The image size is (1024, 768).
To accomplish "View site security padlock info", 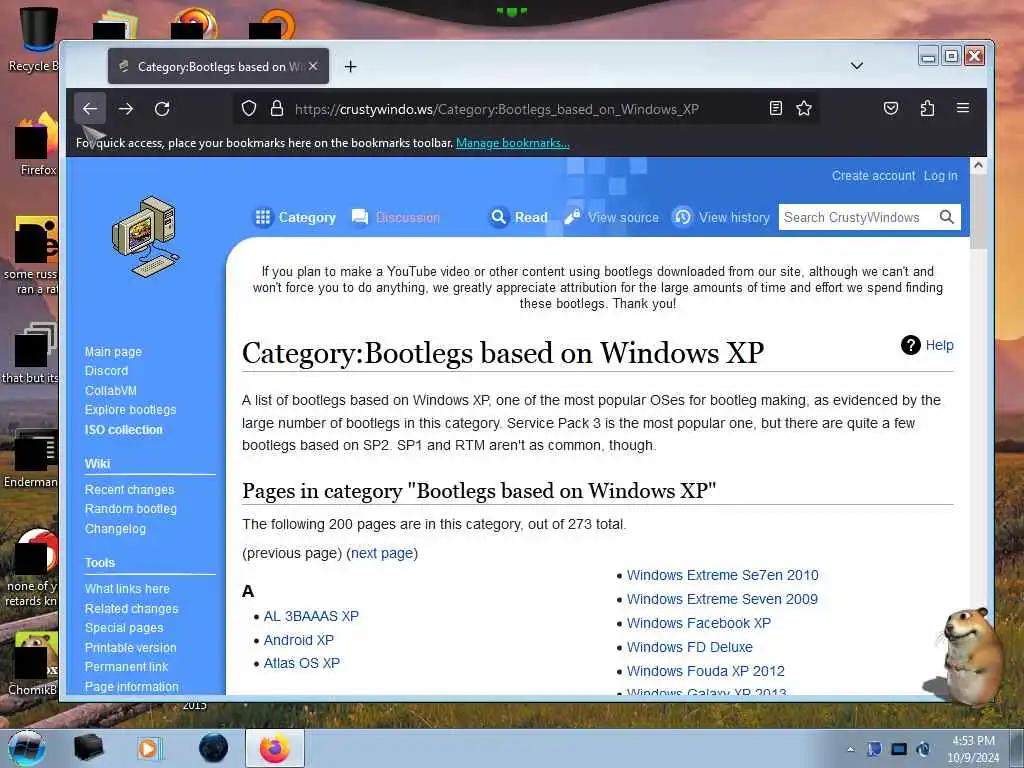I will 277,108.
